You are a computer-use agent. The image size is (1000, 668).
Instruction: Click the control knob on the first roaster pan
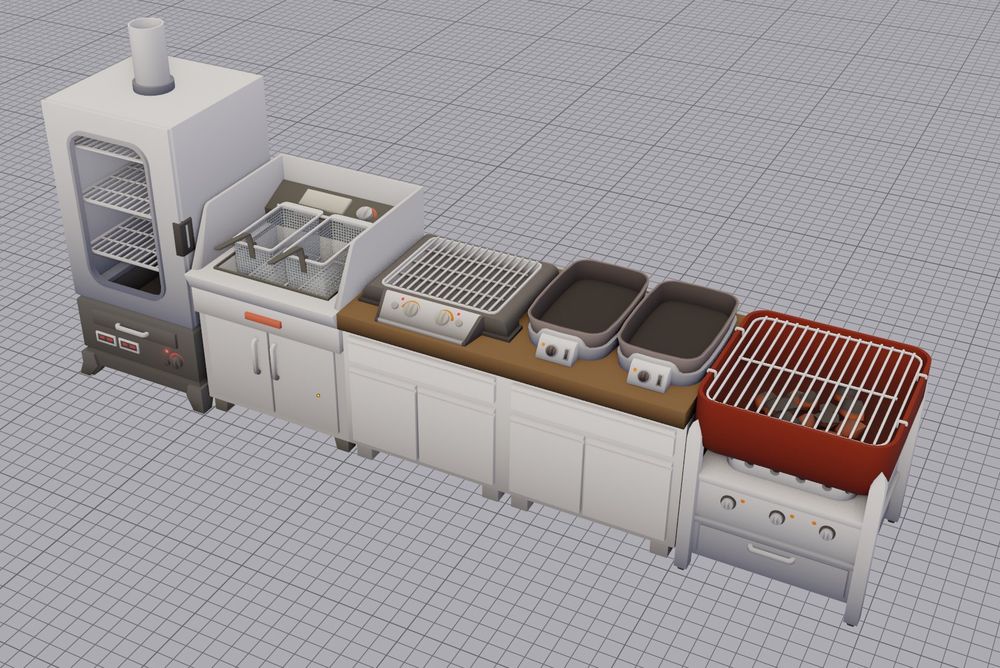551,350
